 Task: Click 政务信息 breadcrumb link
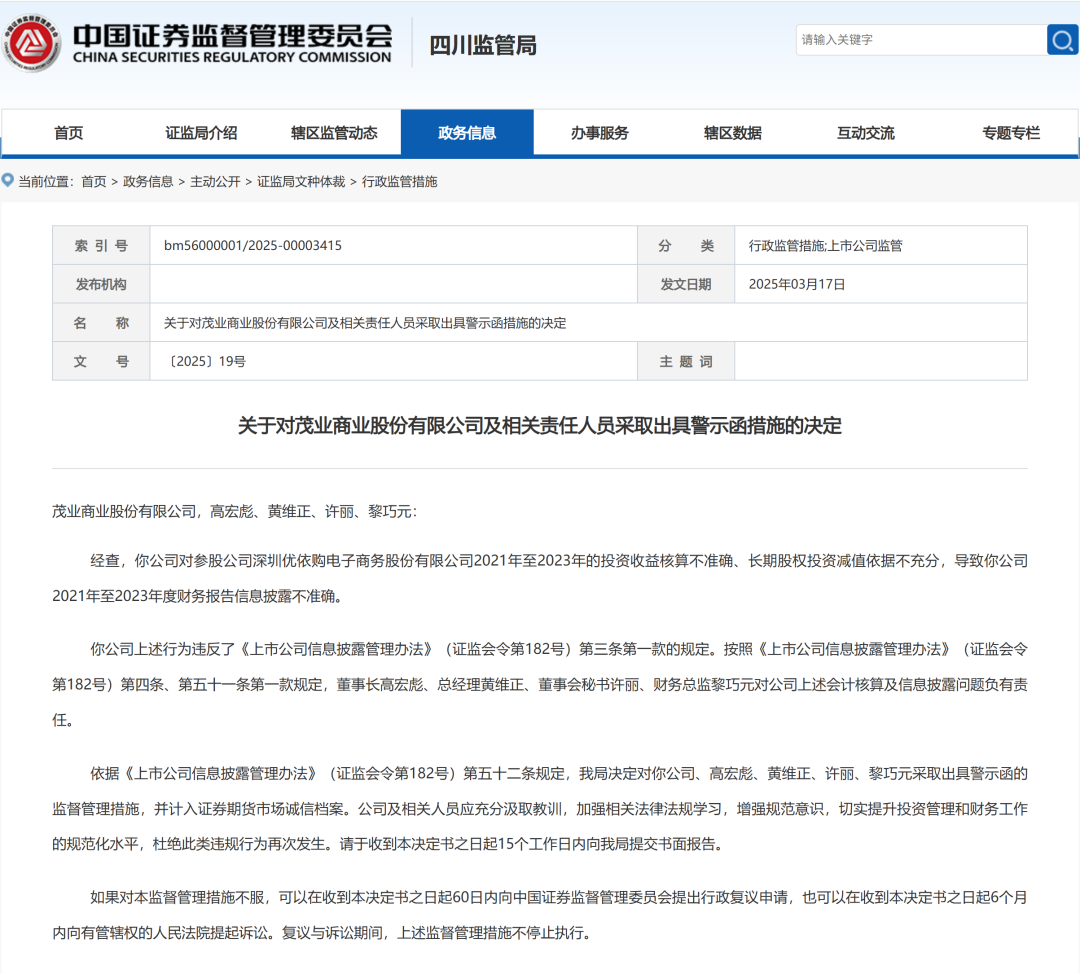148,182
